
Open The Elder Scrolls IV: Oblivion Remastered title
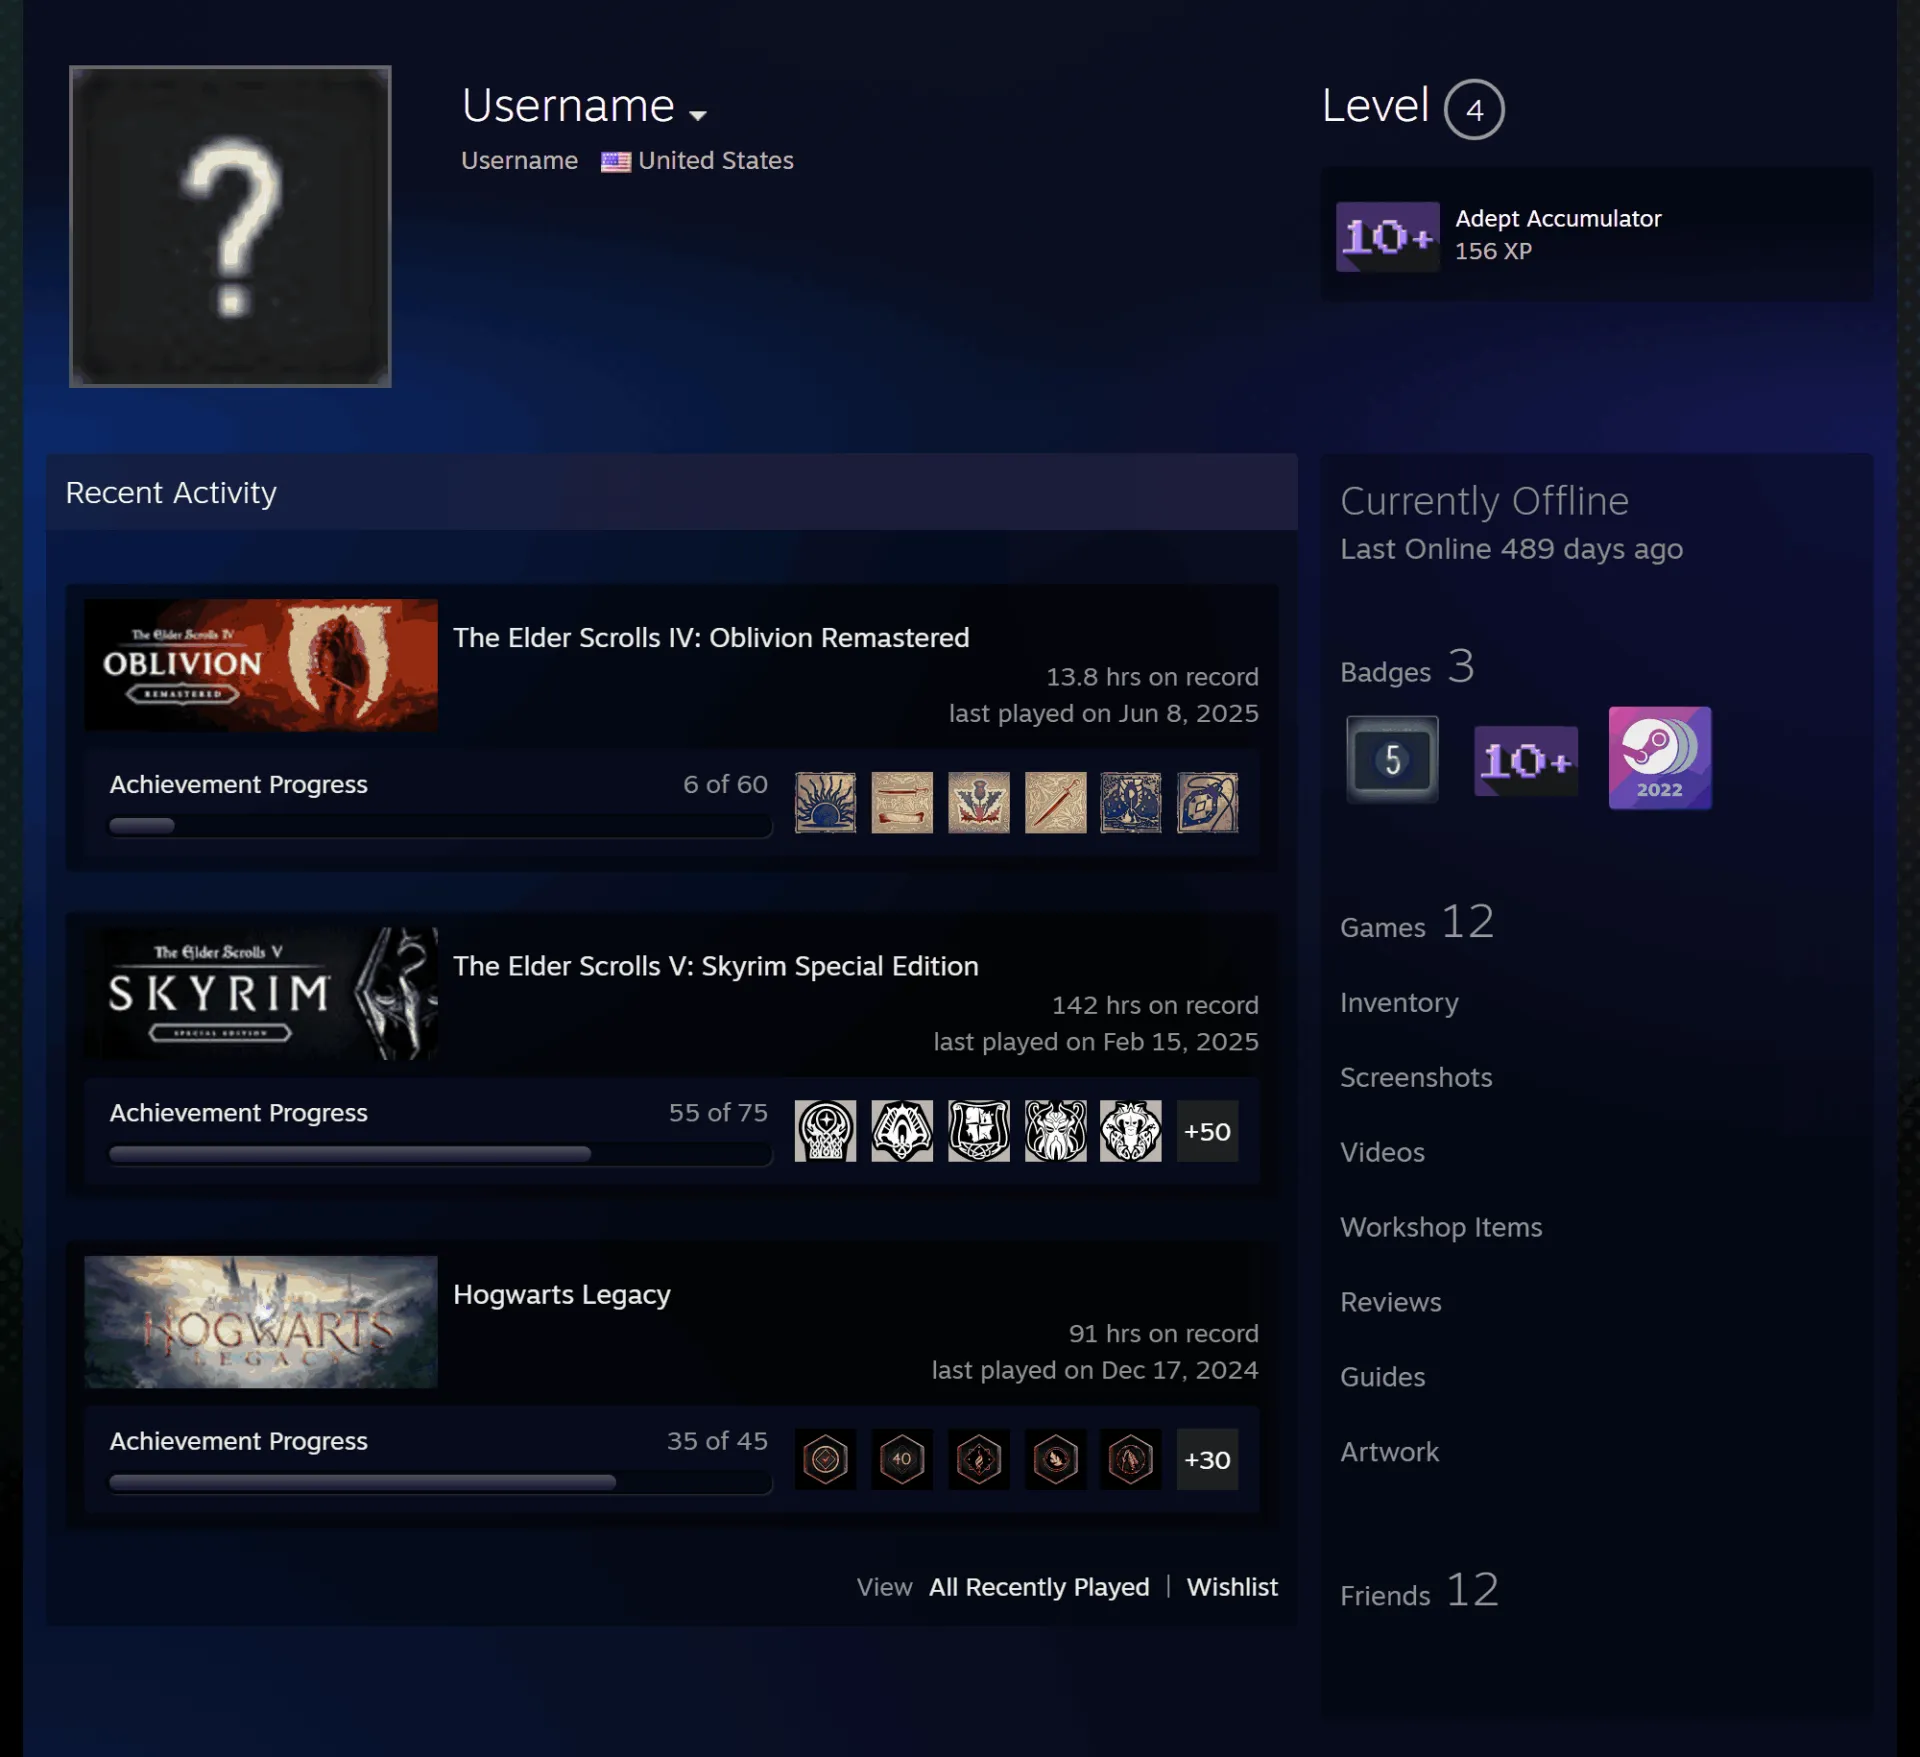tap(711, 638)
